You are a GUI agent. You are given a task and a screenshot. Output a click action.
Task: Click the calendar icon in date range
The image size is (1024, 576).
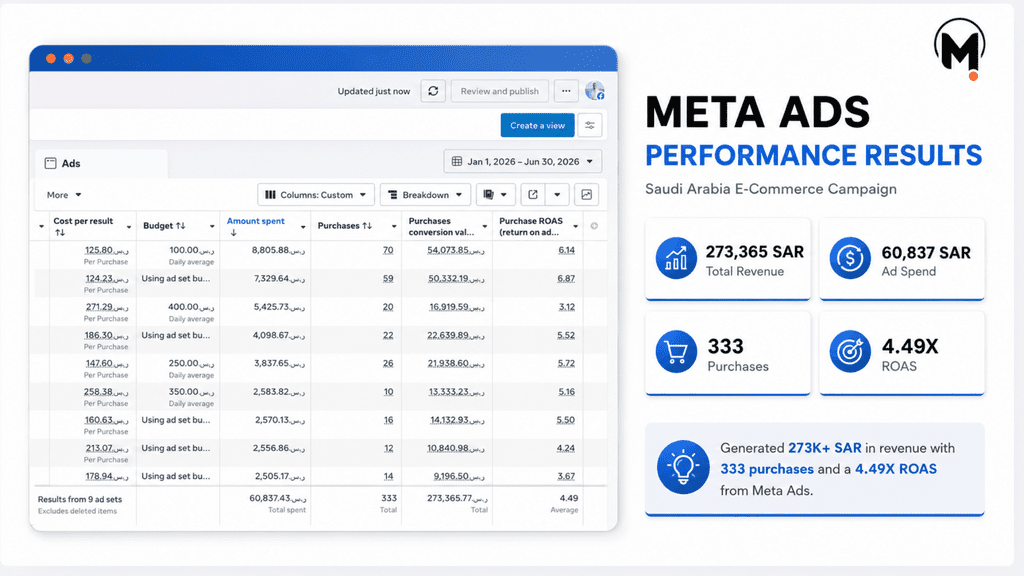coord(457,161)
